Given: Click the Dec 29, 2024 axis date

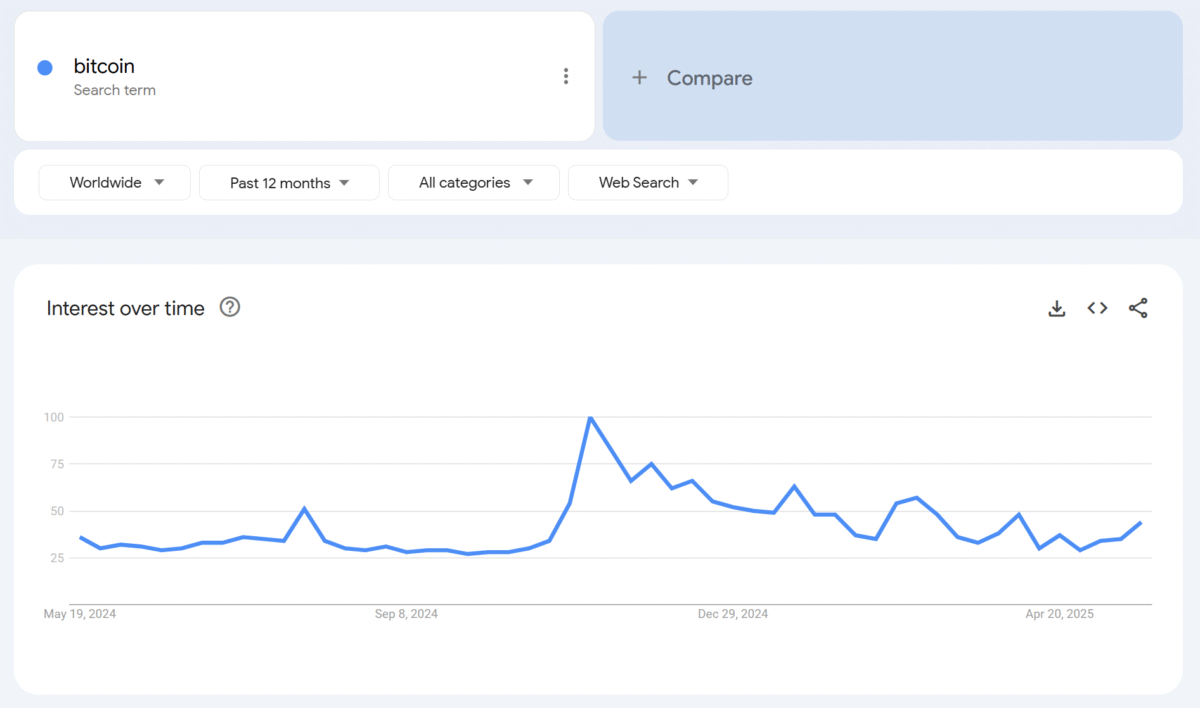Looking at the screenshot, I should 733,614.
